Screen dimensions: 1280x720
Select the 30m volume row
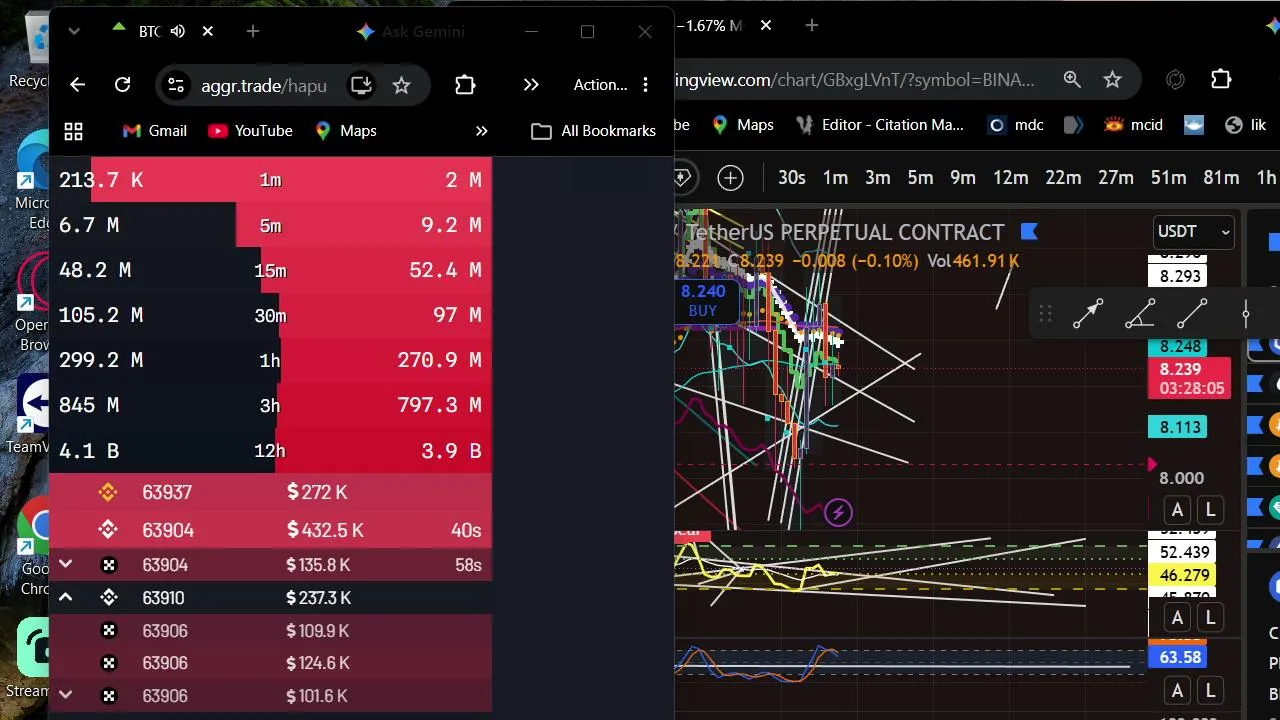(270, 315)
